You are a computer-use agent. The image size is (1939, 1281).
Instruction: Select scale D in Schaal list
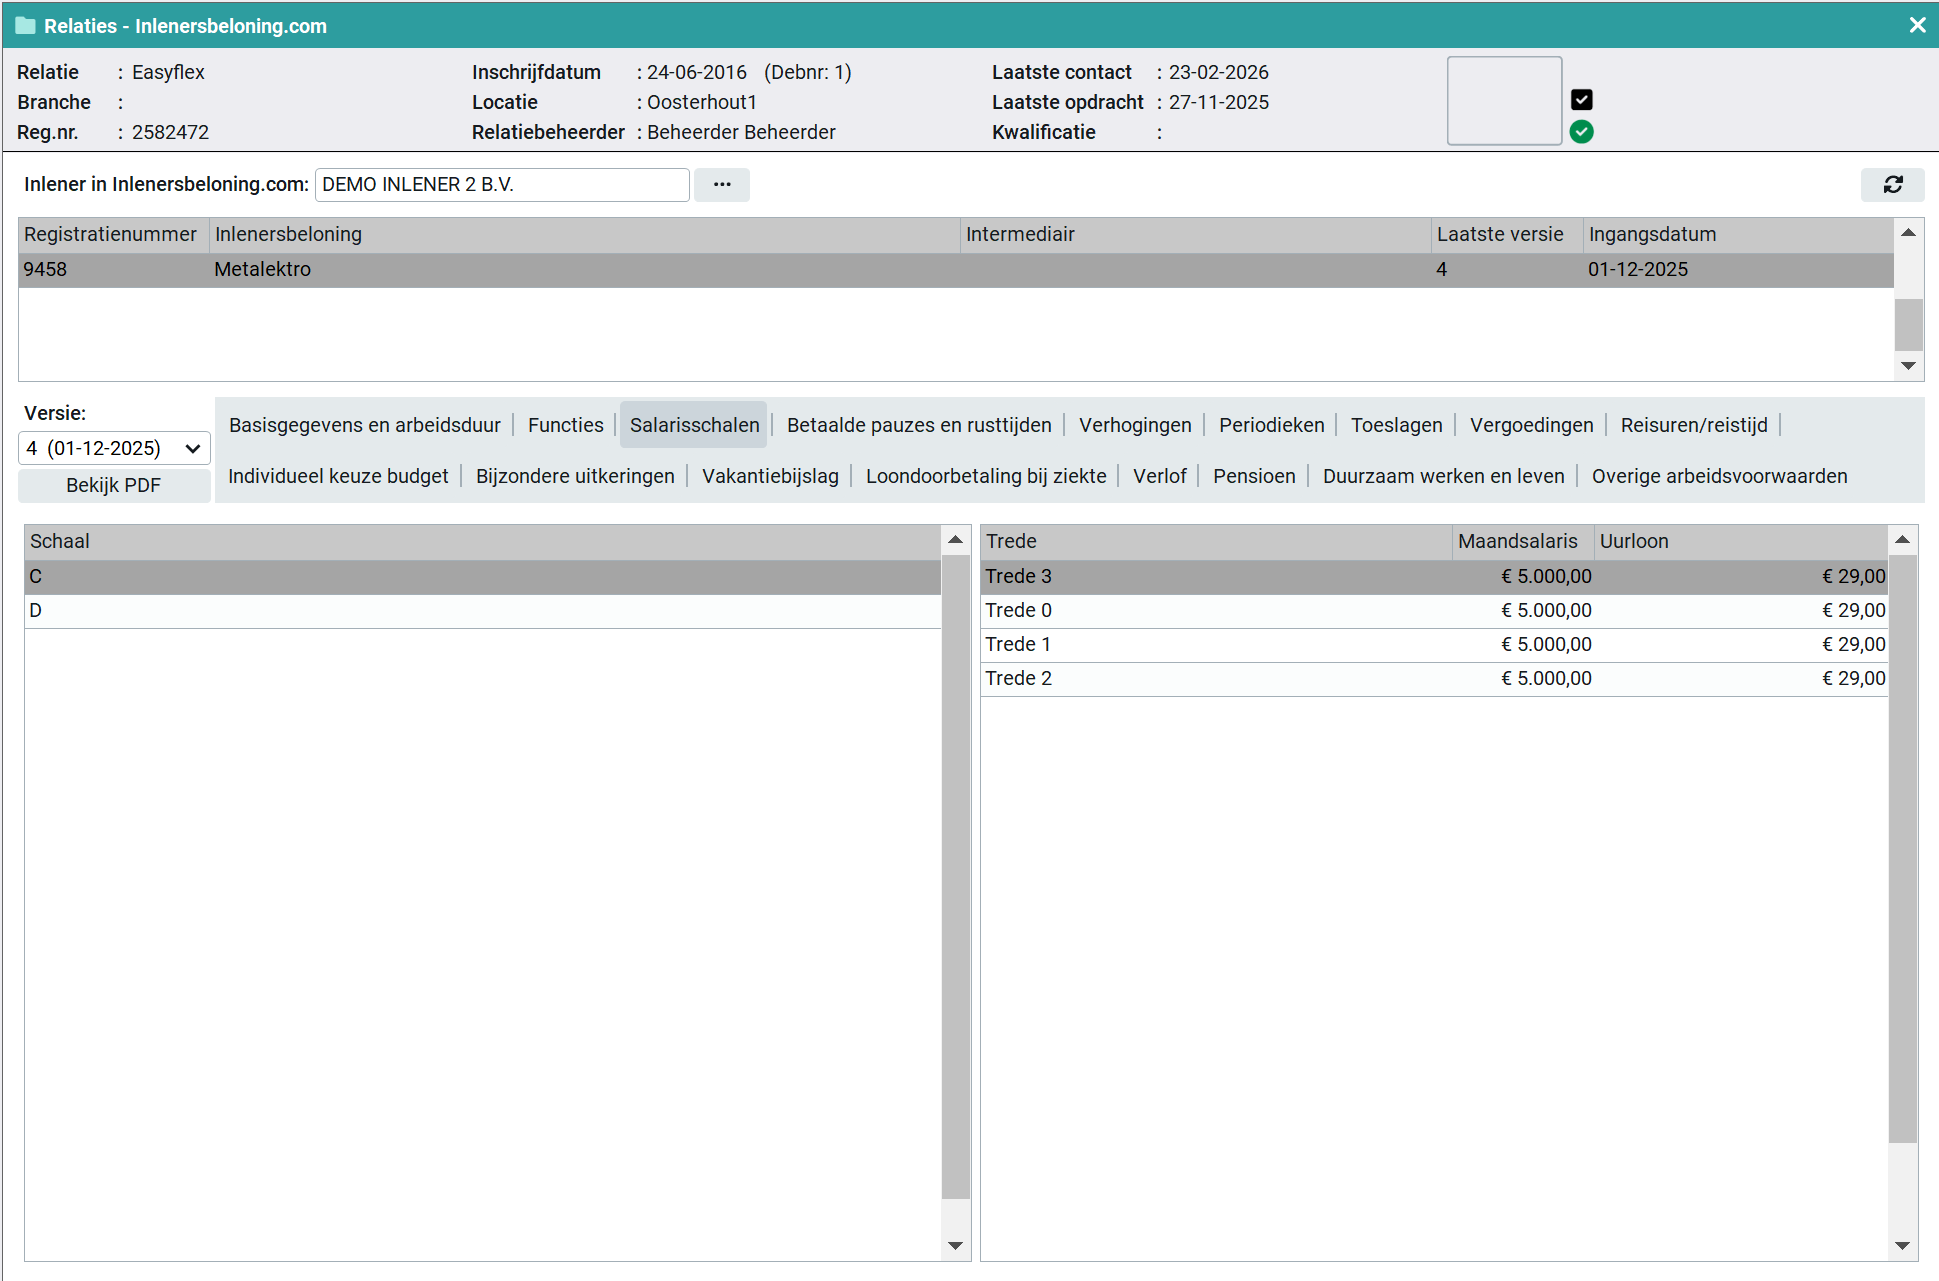[480, 611]
